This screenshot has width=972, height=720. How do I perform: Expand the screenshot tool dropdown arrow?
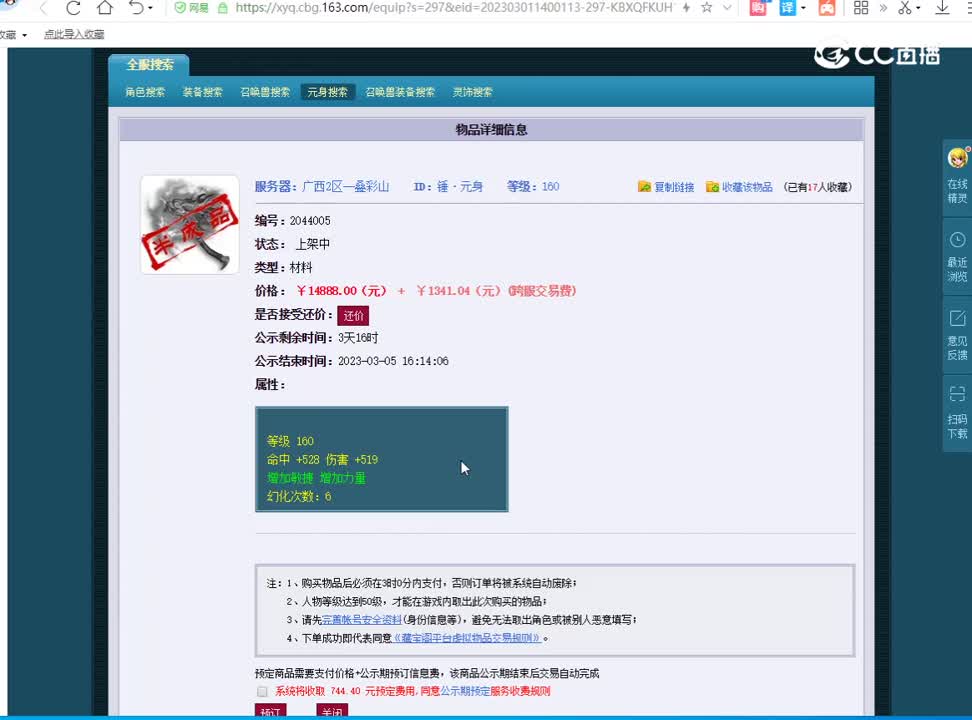[918, 9]
